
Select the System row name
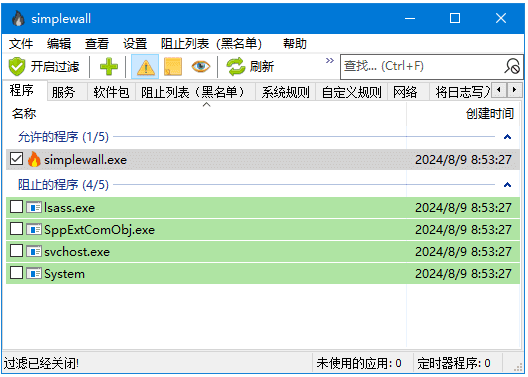pos(65,274)
